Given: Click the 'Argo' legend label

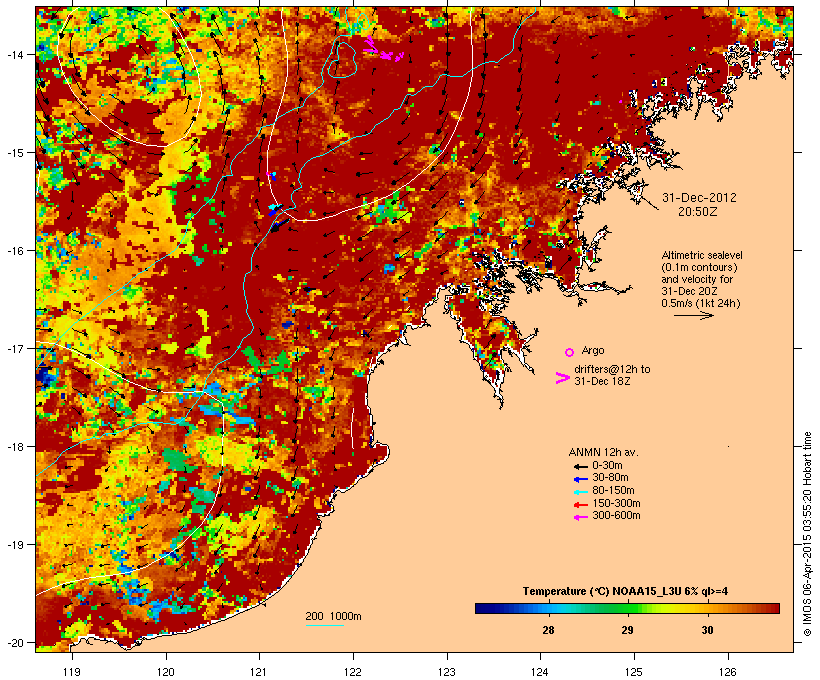Looking at the screenshot, I should pyautogui.click(x=593, y=350).
